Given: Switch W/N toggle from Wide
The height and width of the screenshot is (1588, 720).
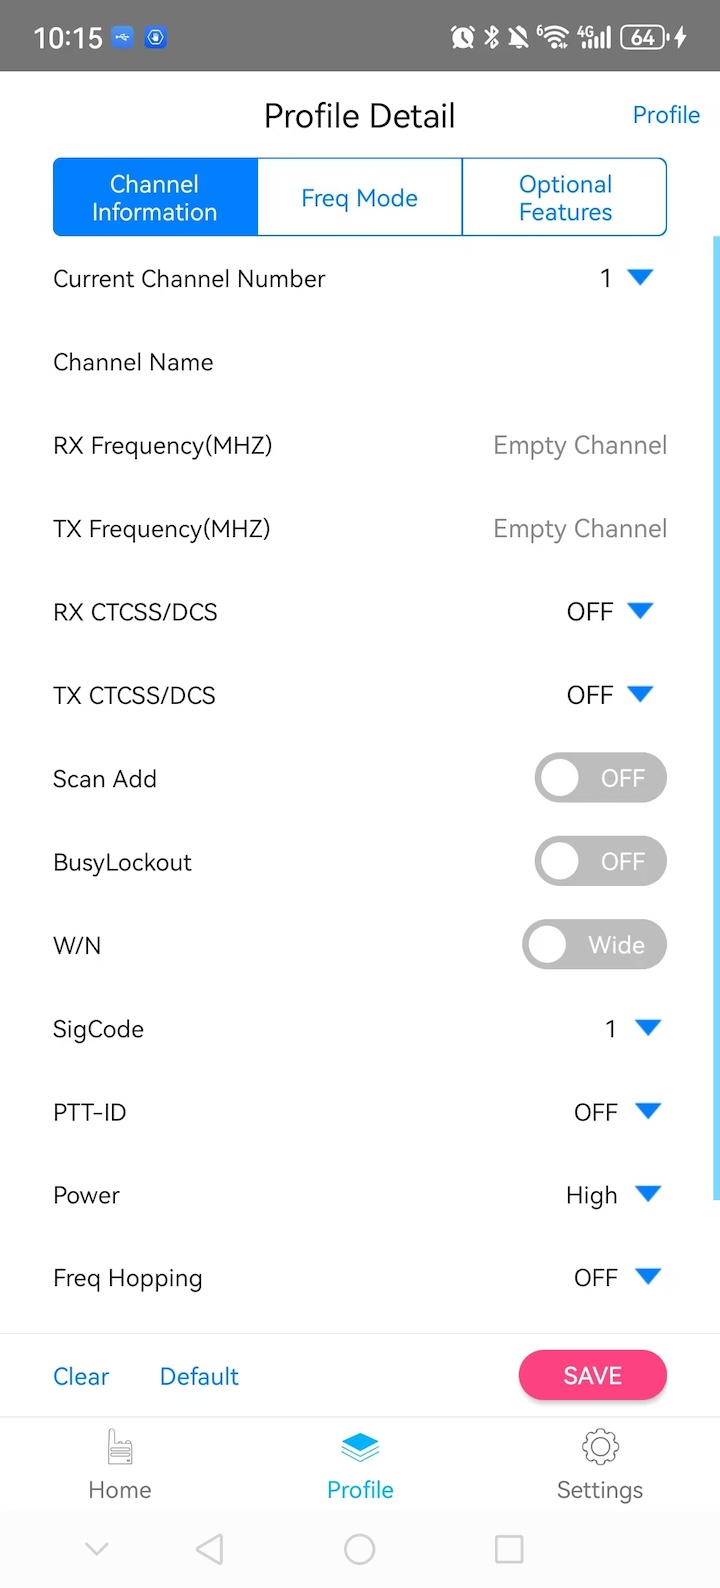Looking at the screenshot, I should [x=594, y=945].
